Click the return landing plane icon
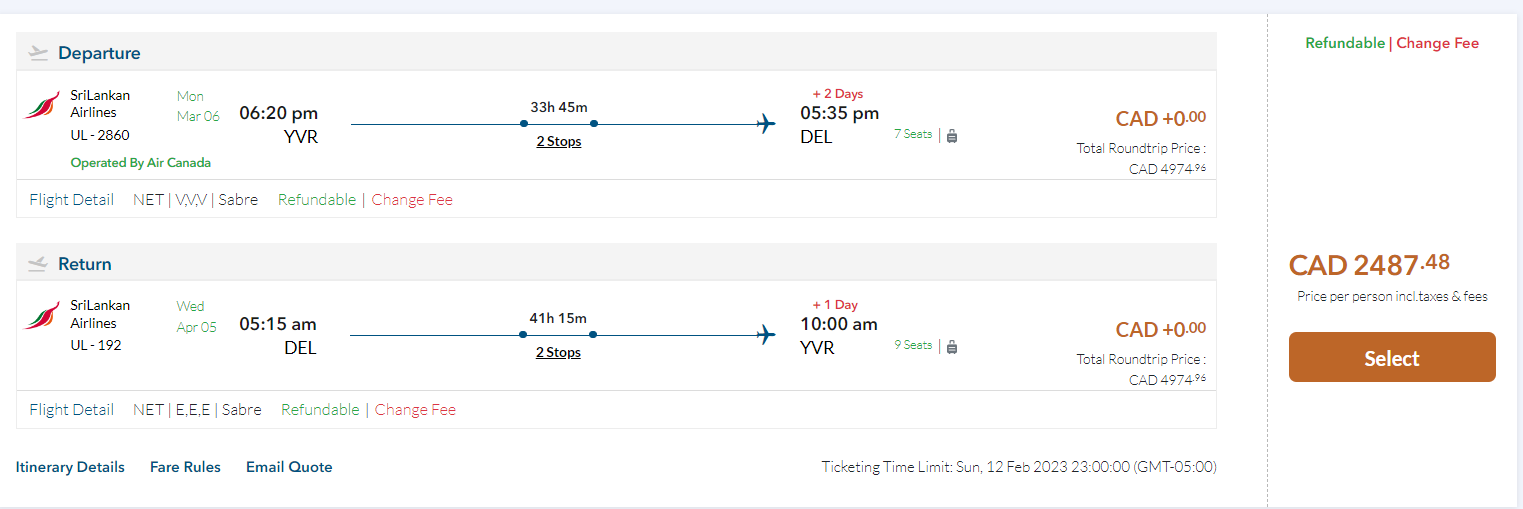Screen dimensions: 1523x509 [x=39, y=264]
